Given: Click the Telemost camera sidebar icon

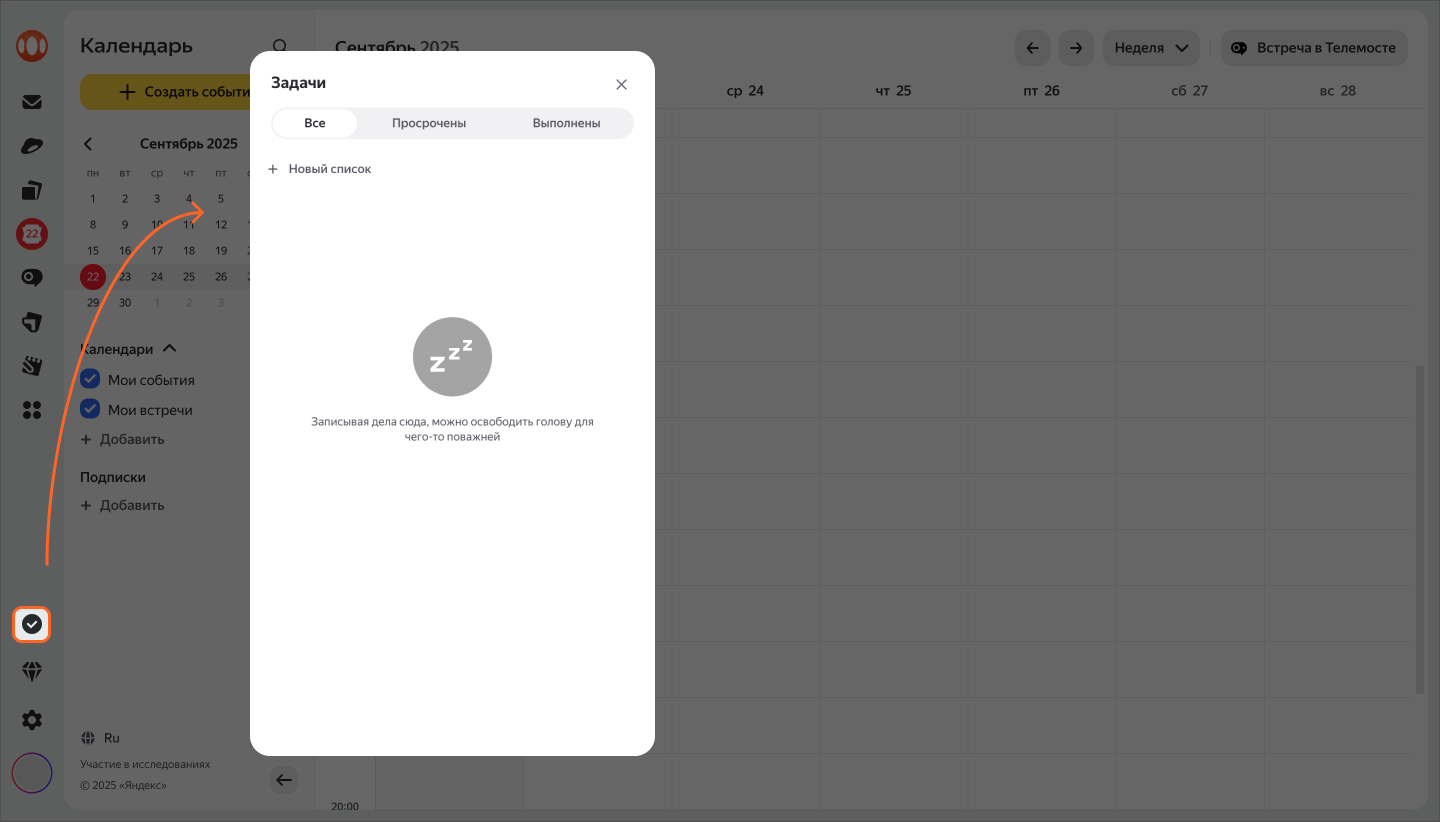Looking at the screenshot, I should click(x=32, y=278).
